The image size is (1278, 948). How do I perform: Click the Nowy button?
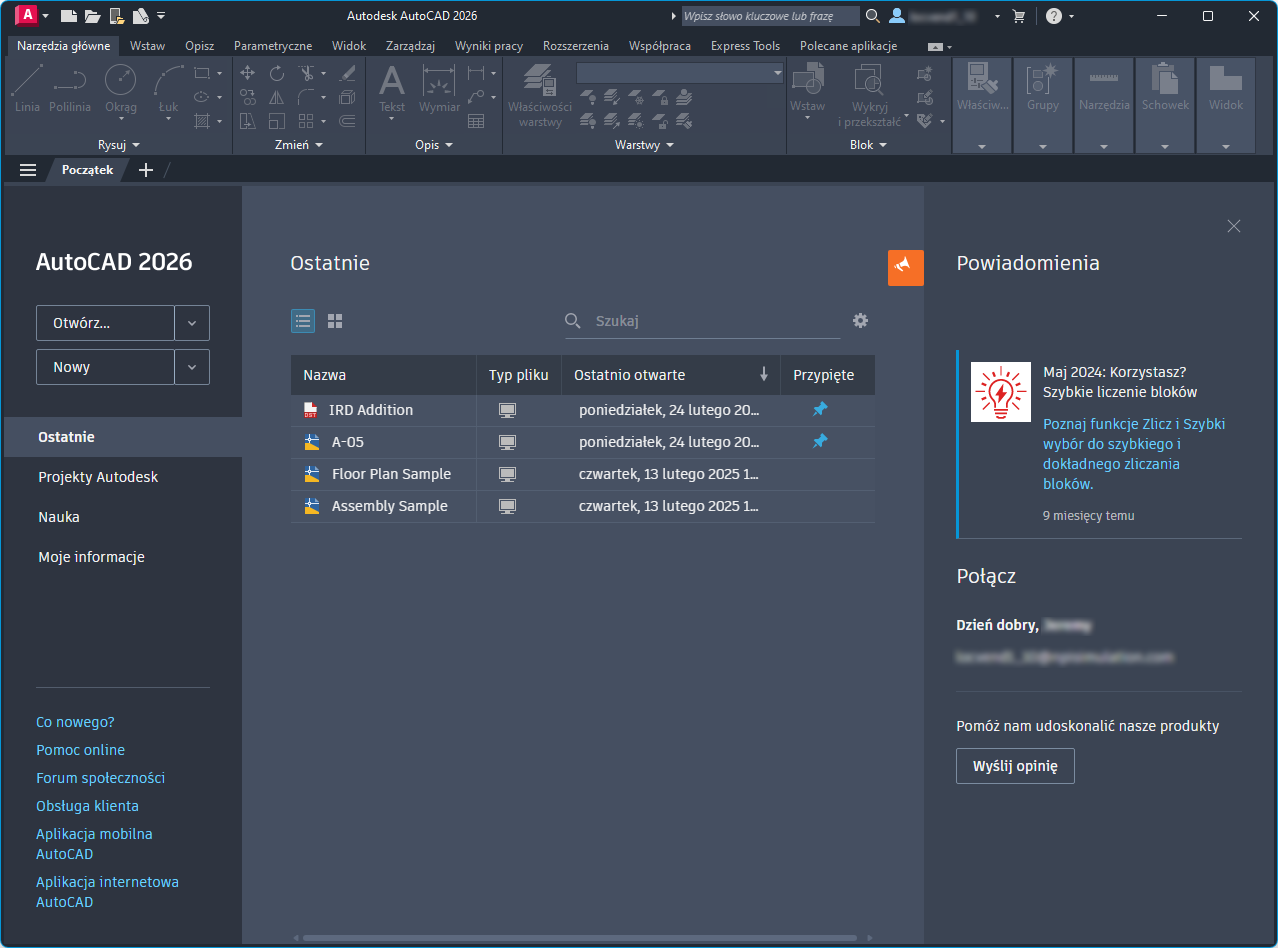[105, 367]
